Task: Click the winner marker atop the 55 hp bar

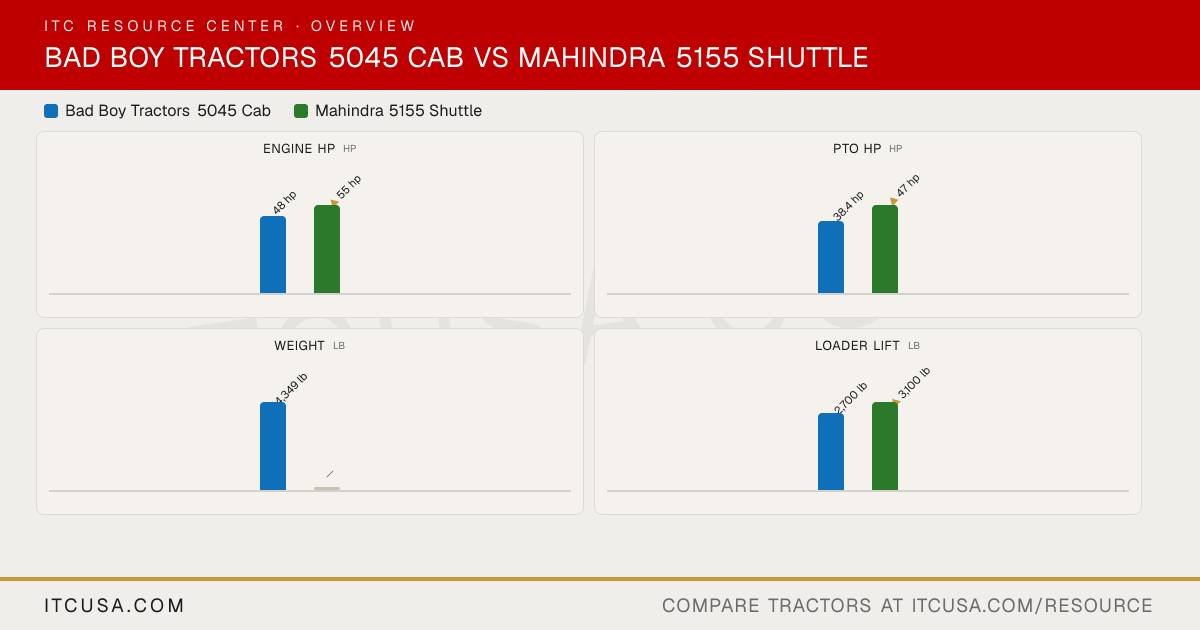Action: coord(335,203)
